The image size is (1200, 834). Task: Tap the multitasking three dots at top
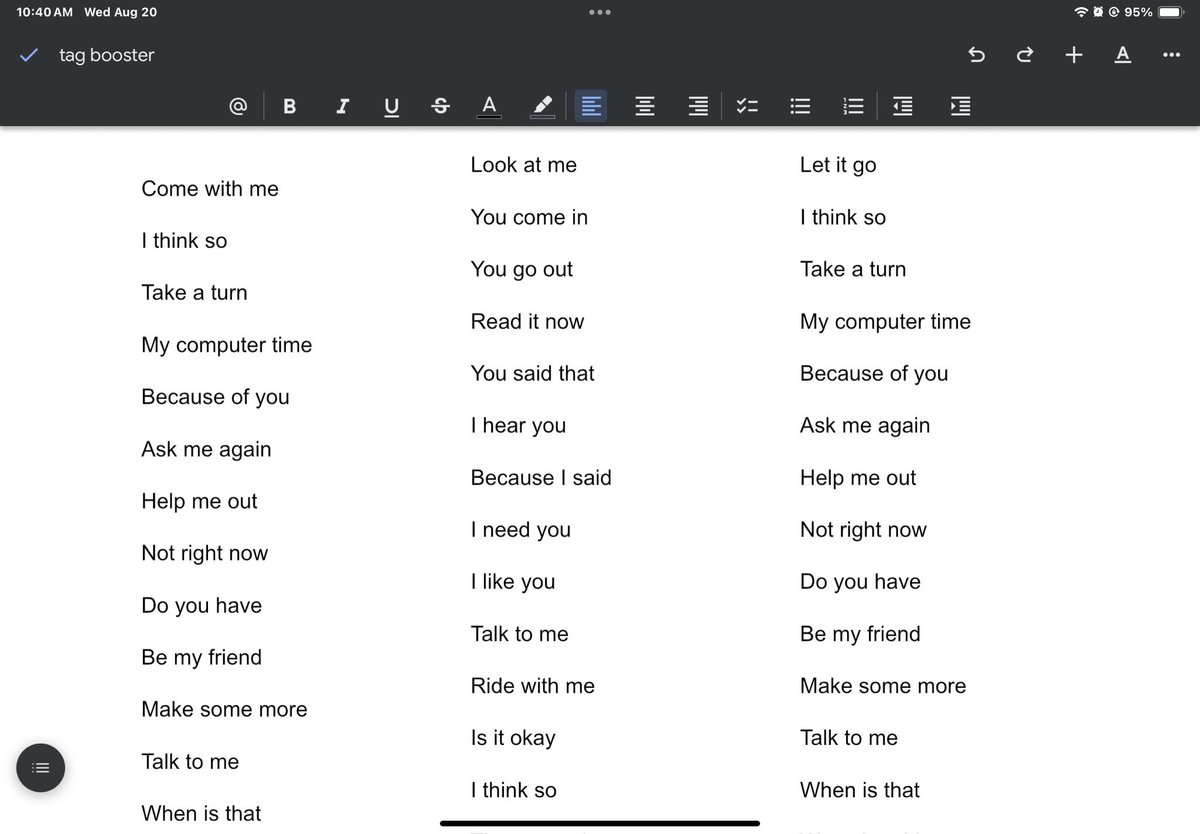[600, 12]
